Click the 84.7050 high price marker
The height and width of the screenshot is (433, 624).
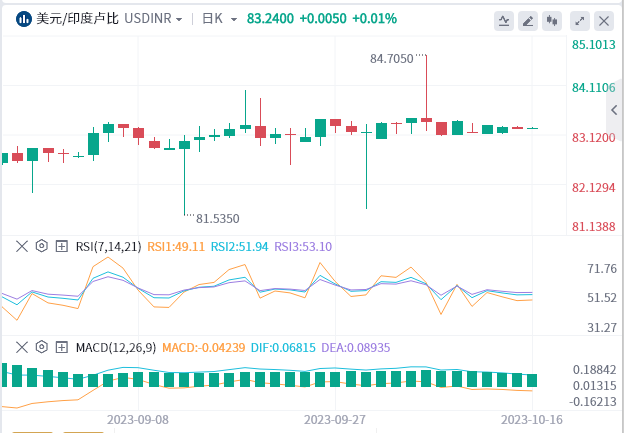(391, 58)
